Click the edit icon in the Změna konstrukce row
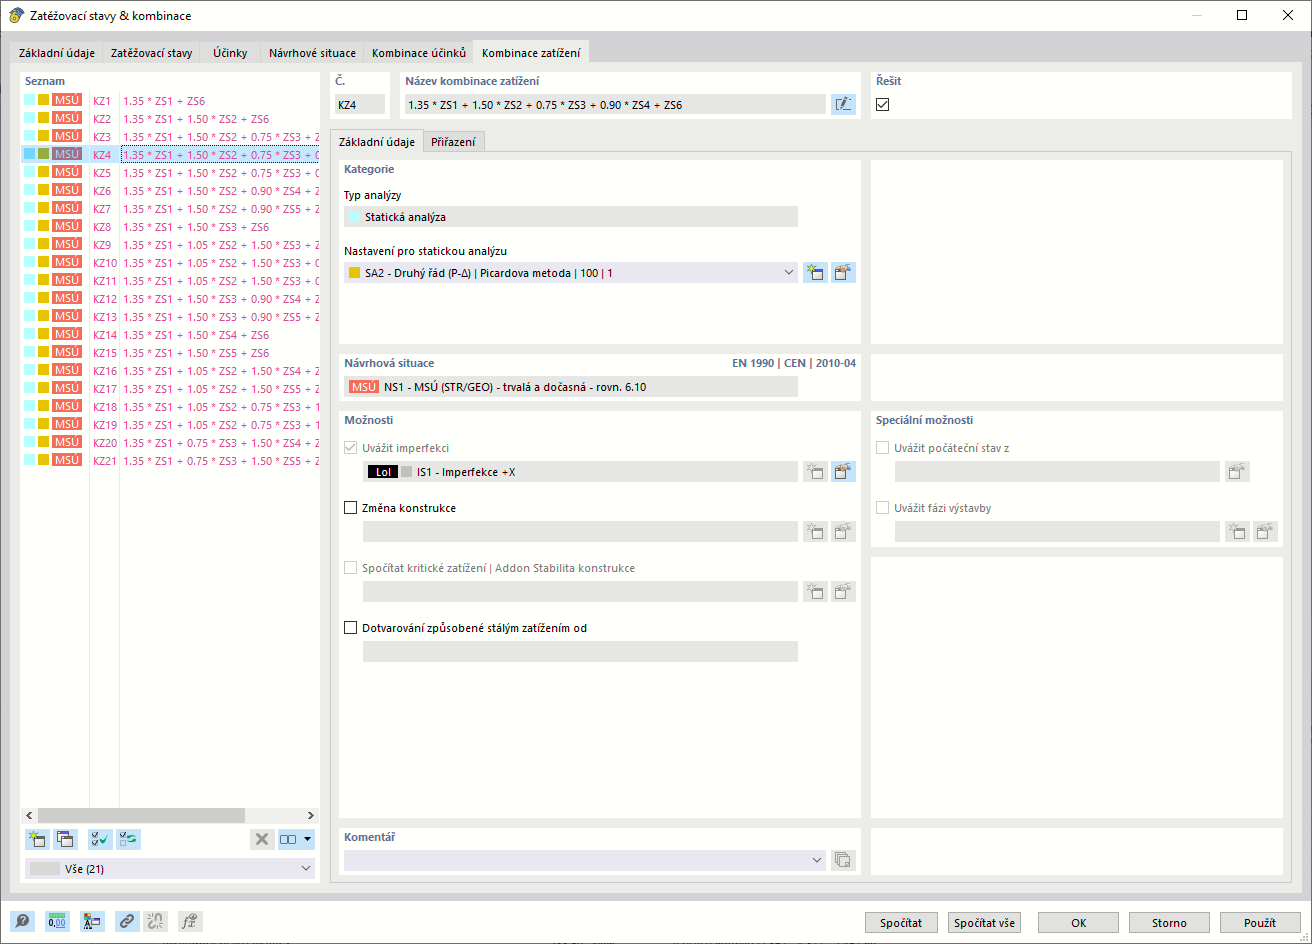Viewport: 1312px width, 944px height. 844,532
